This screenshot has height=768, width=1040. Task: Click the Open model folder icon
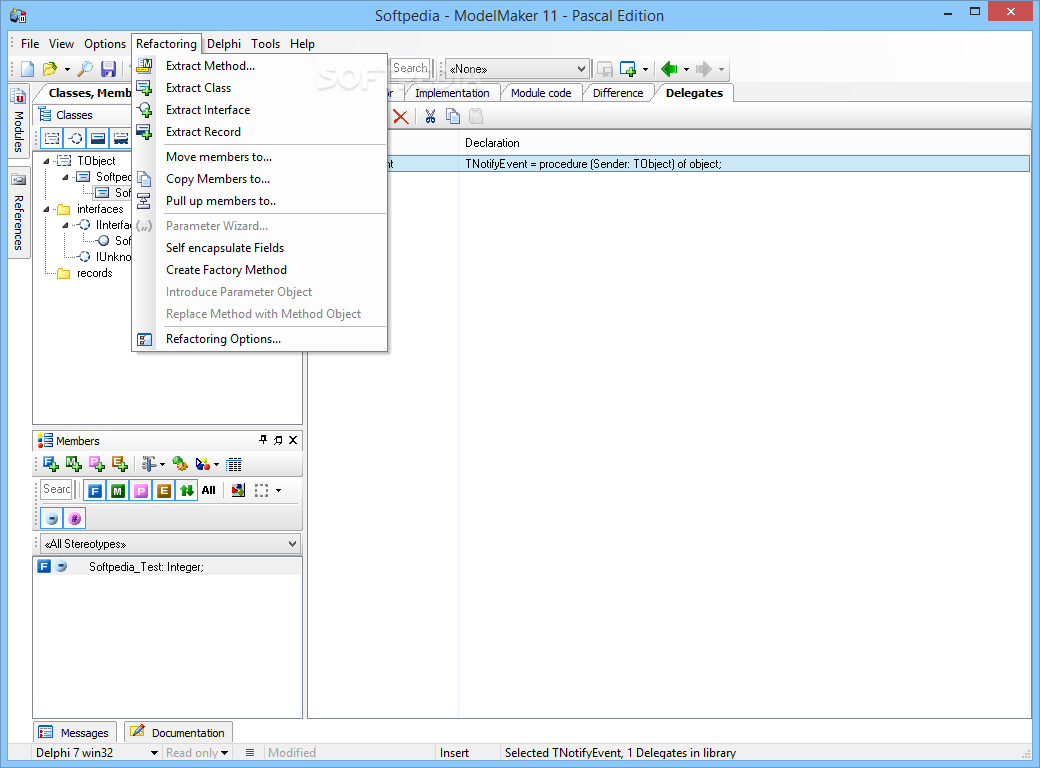click(x=50, y=68)
